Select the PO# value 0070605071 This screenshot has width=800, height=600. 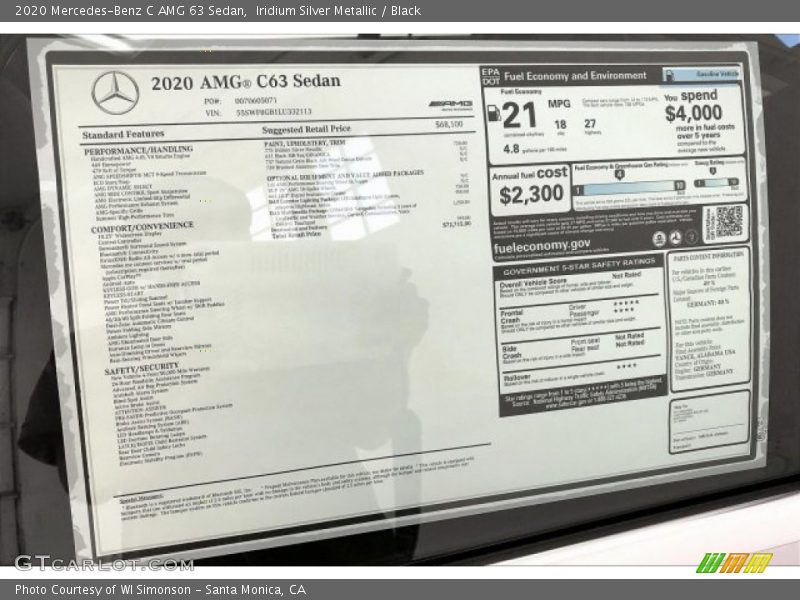click(256, 101)
